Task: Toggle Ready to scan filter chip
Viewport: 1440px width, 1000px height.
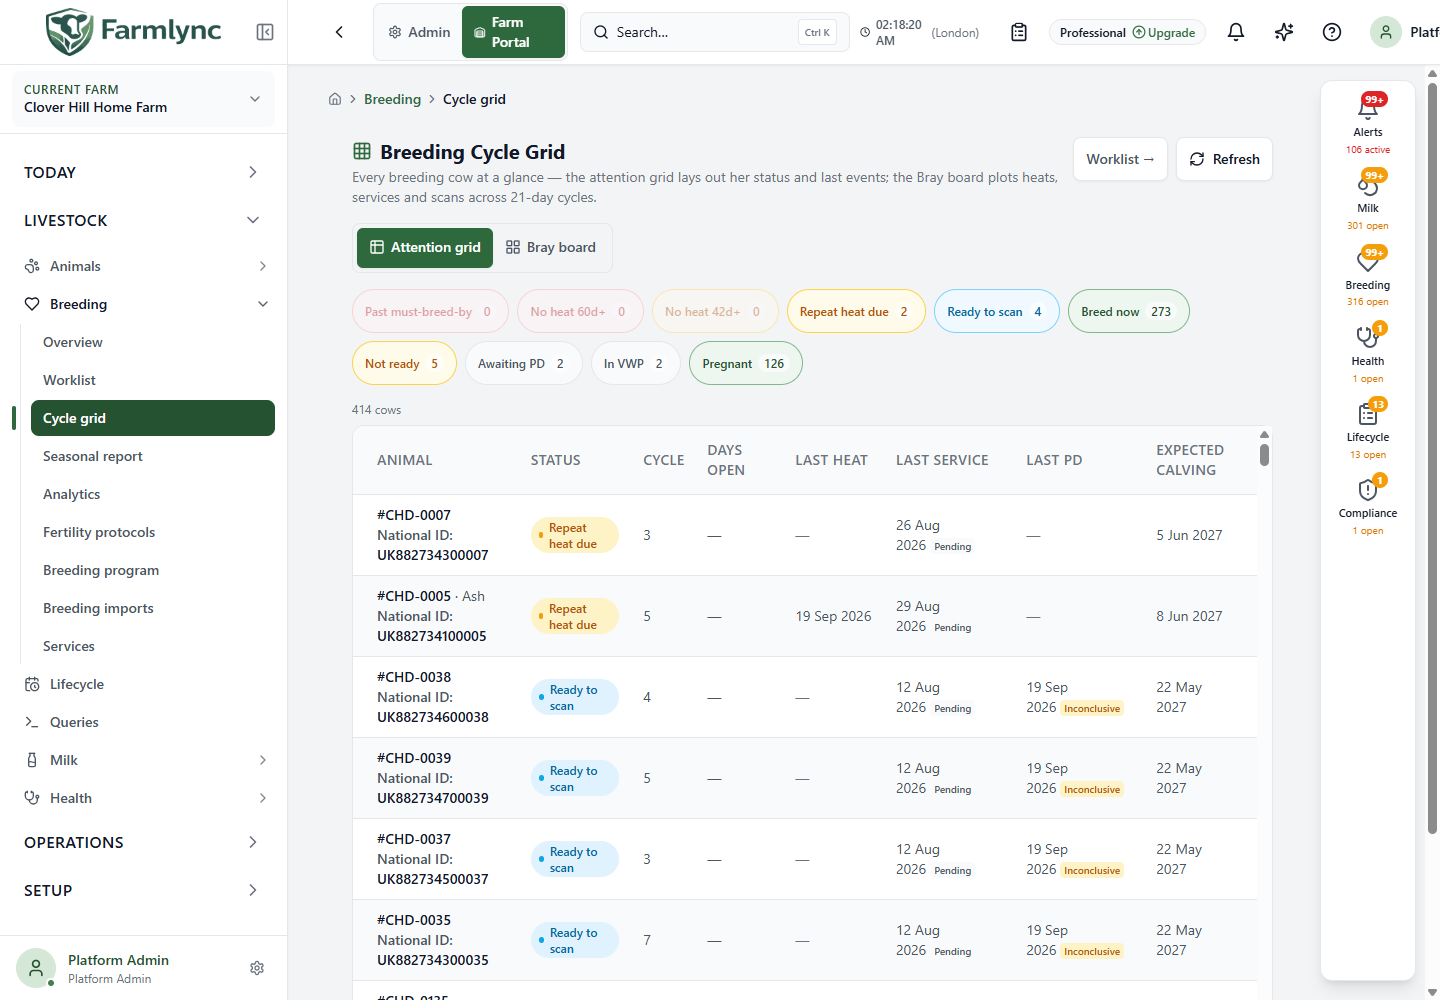Action: pyautogui.click(x=996, y=312)
